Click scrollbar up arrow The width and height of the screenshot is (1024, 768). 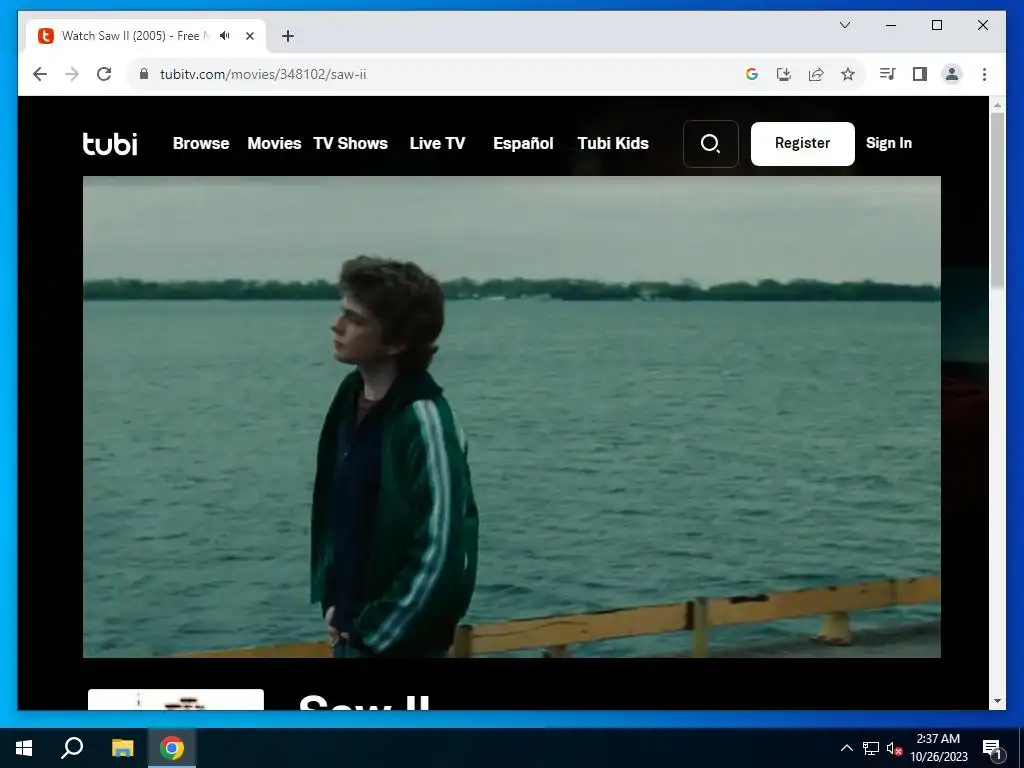click(x=997, y=104)
